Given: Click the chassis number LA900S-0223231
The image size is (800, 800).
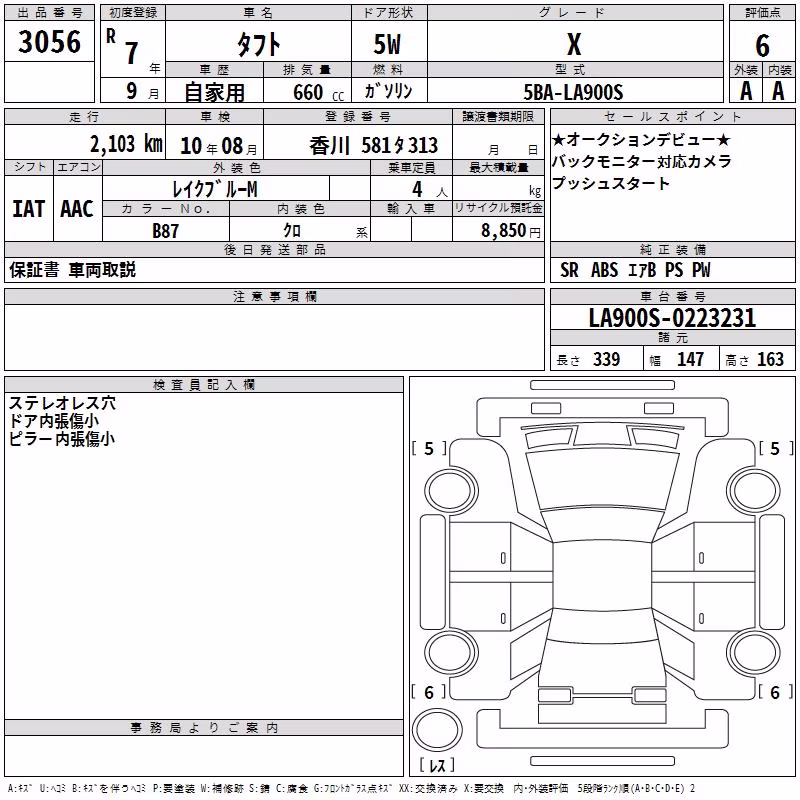Looking at the screenshot, I should coord(672,318).
